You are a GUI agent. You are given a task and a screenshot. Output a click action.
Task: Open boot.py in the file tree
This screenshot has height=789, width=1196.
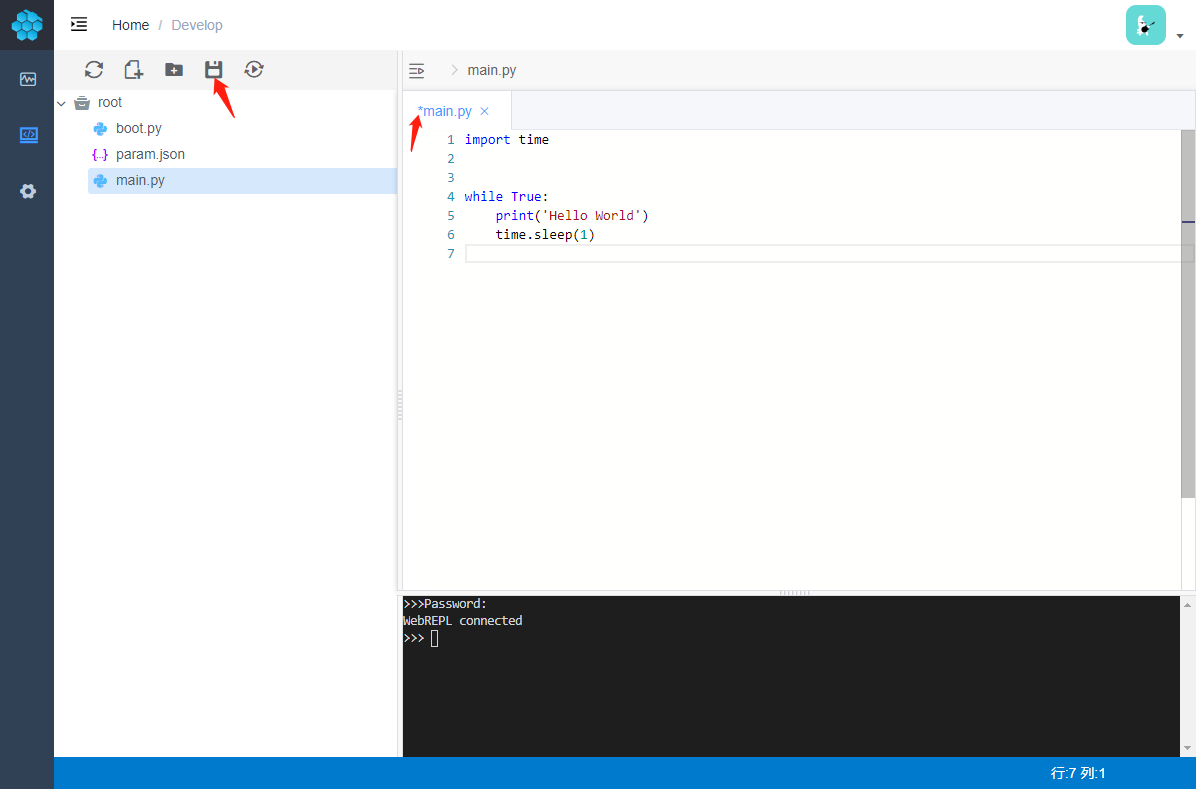[139, 128]
